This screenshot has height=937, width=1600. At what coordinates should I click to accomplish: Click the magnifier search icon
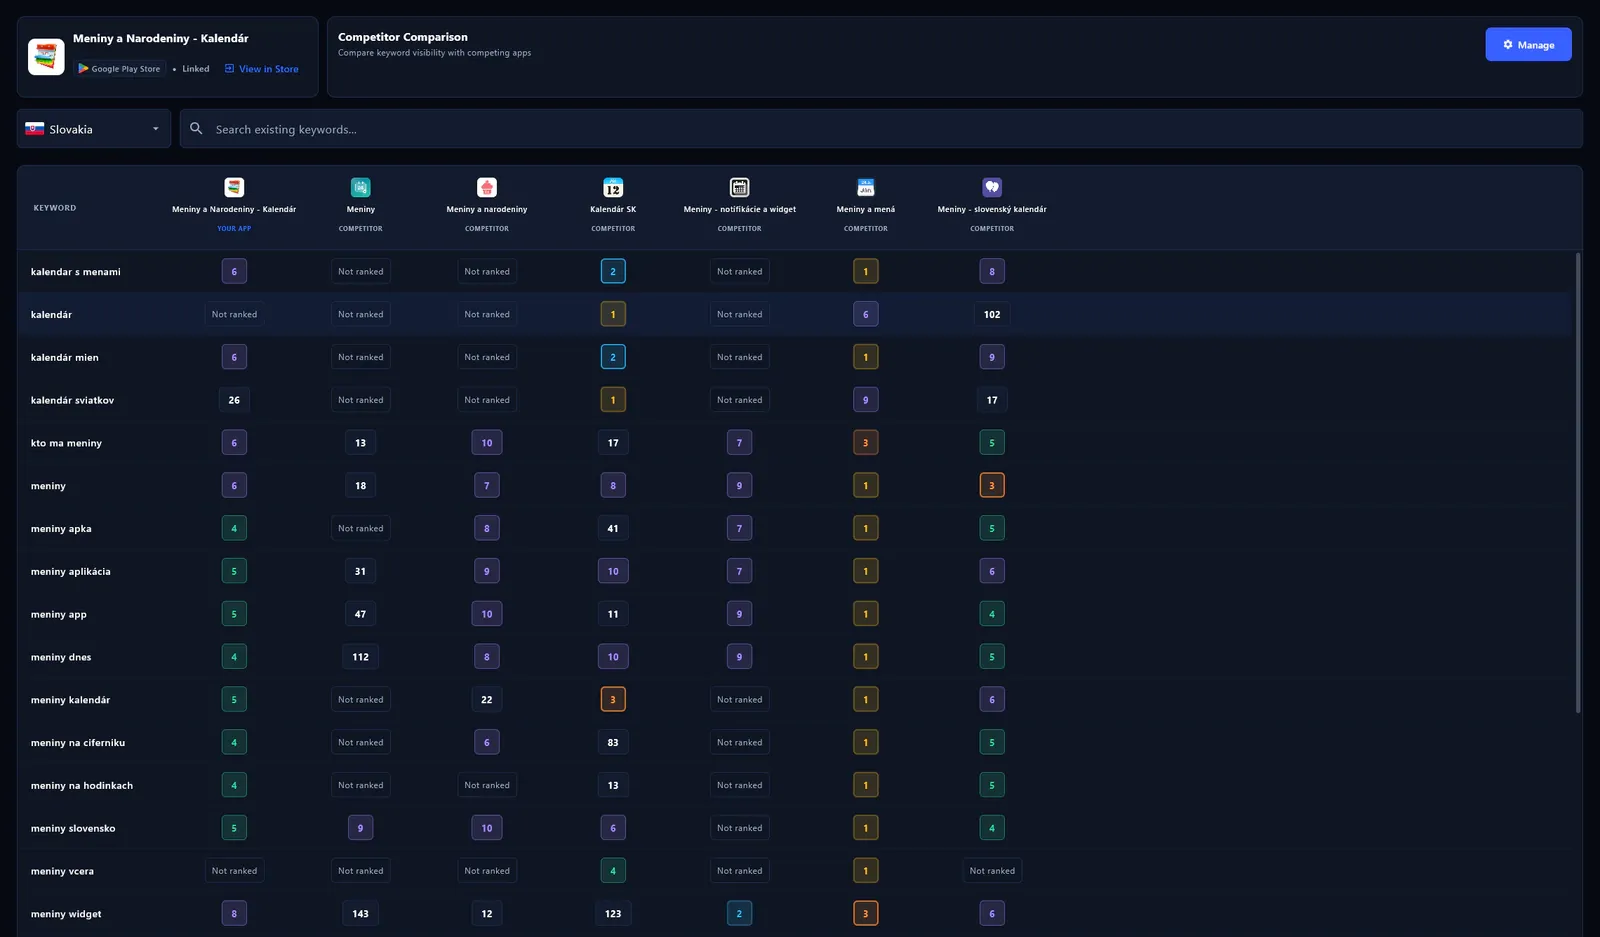point(196,129)
